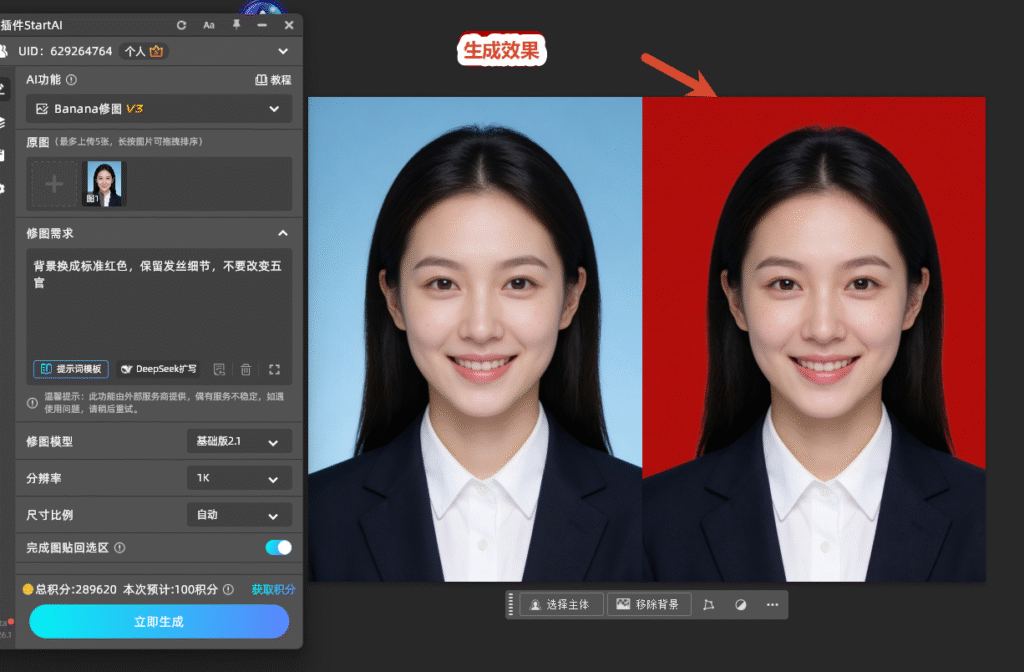Click the image icon left of Banana修图
This screenshot has width=1024, height=672.
click(x=42, y=109)
